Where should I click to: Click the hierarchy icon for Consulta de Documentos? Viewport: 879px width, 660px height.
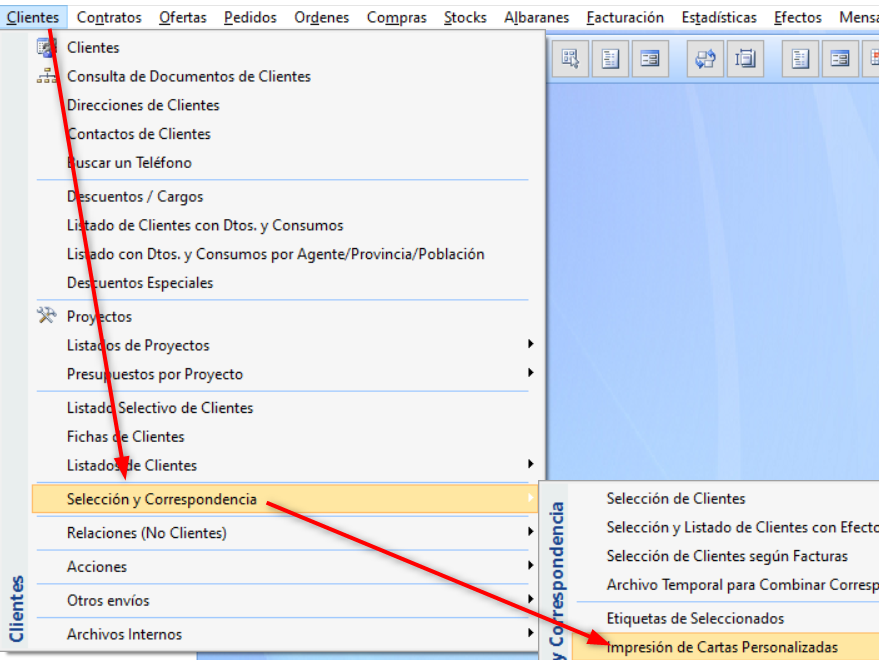click(x=47, y=76)
